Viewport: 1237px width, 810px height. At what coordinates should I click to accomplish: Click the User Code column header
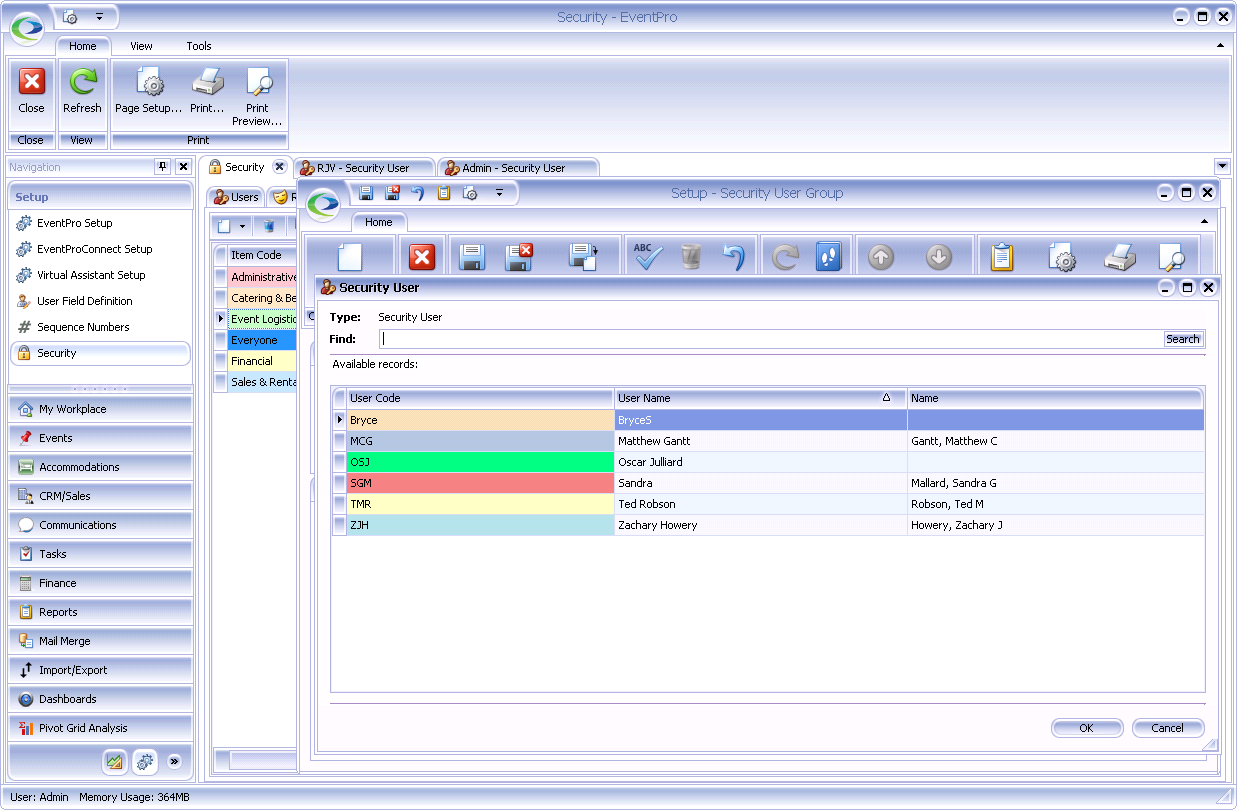point(480,398)
